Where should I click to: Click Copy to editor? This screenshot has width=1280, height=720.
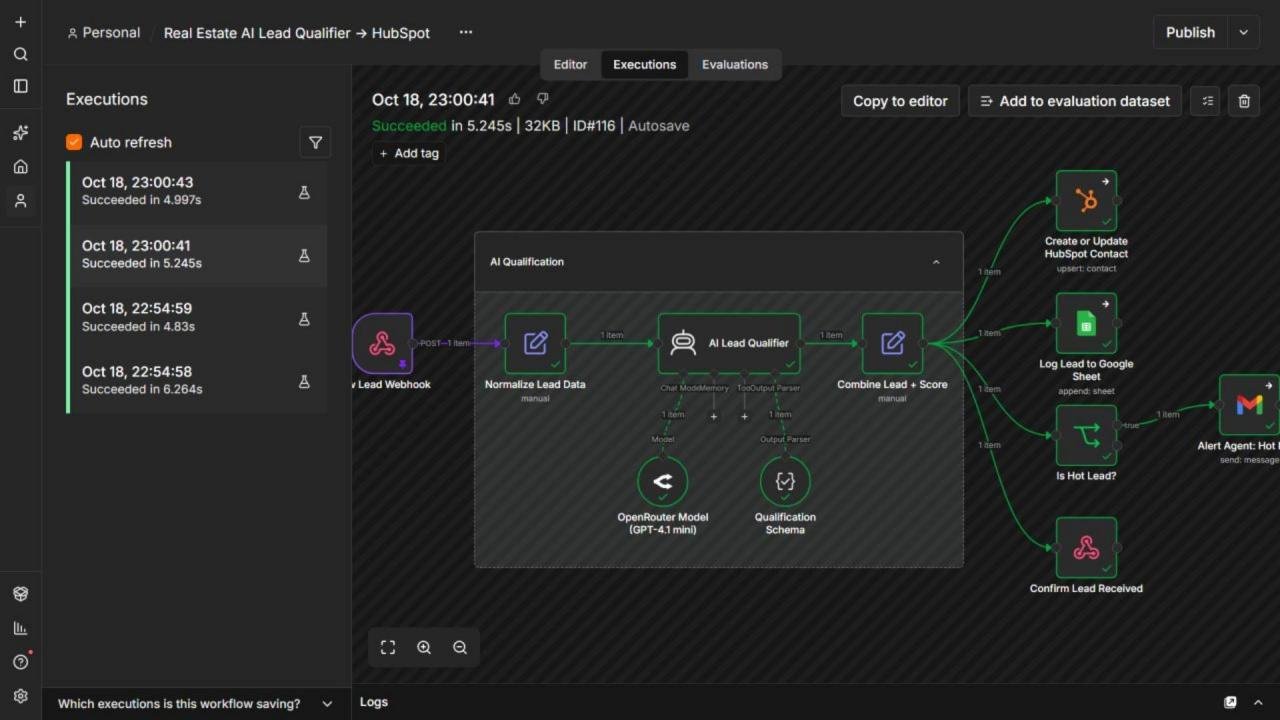click(x=900, y=101)
